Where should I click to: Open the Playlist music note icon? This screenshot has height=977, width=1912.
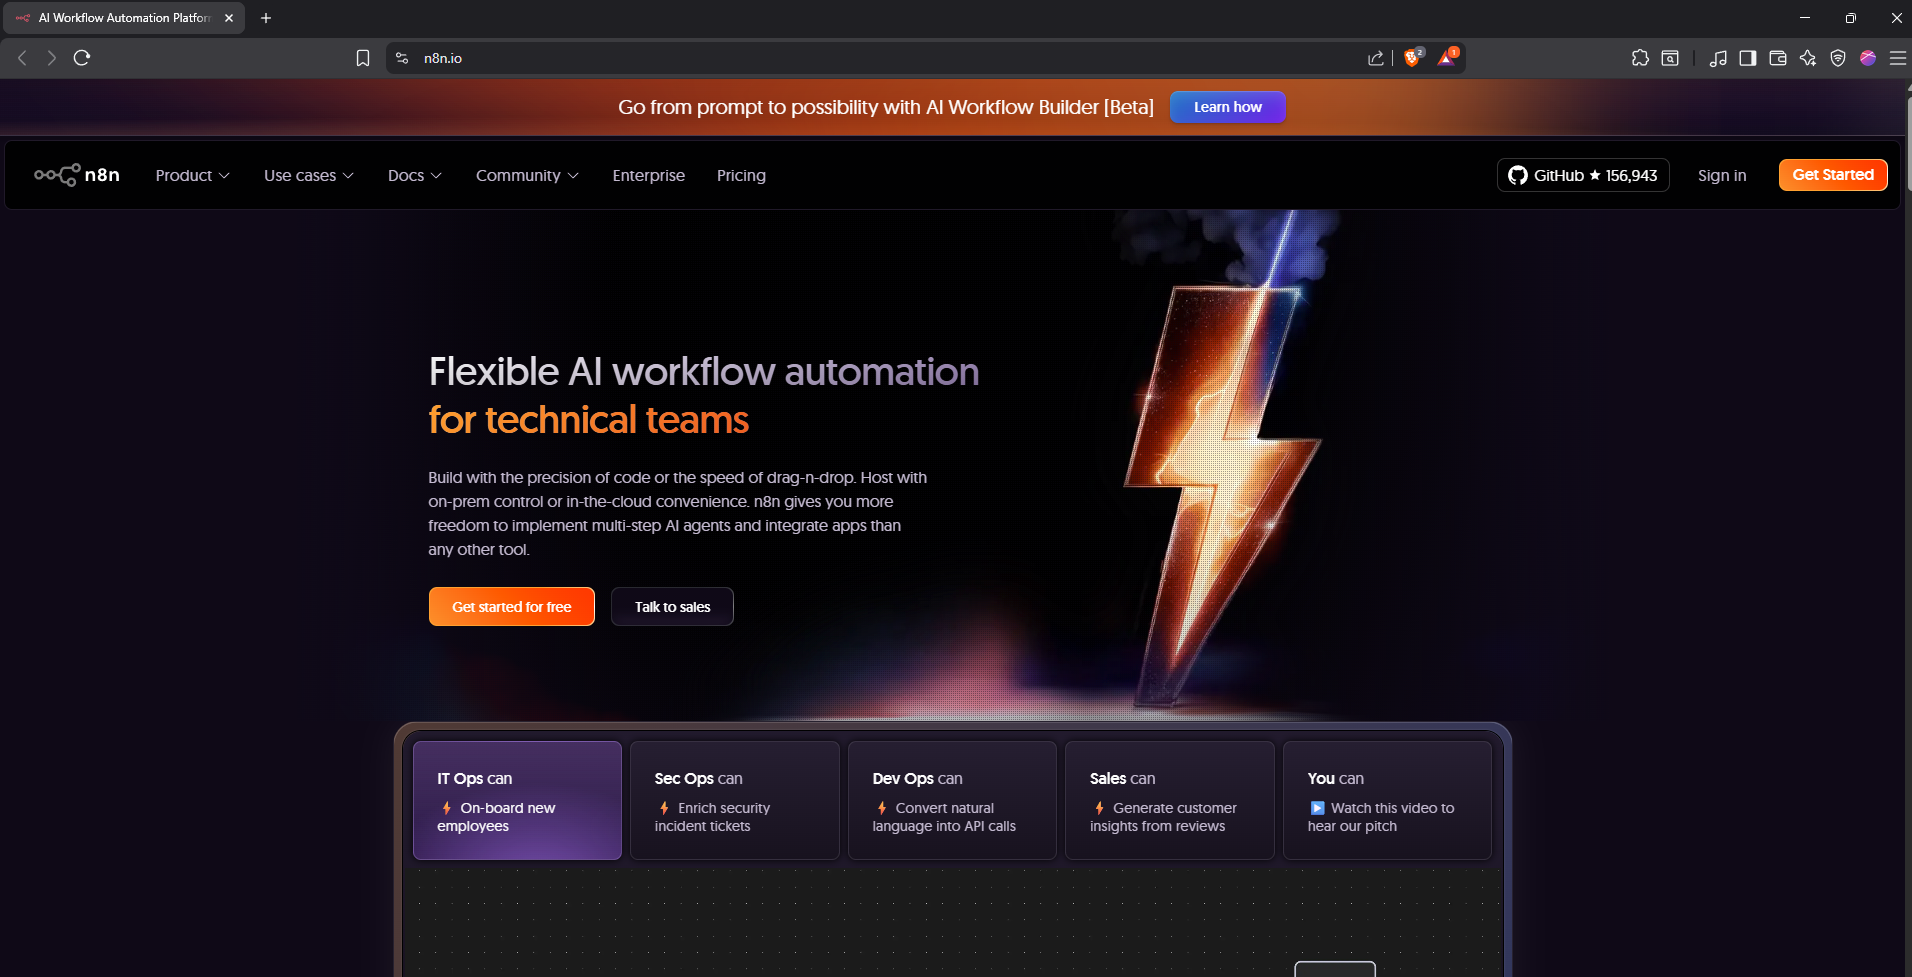(1718, 58)
